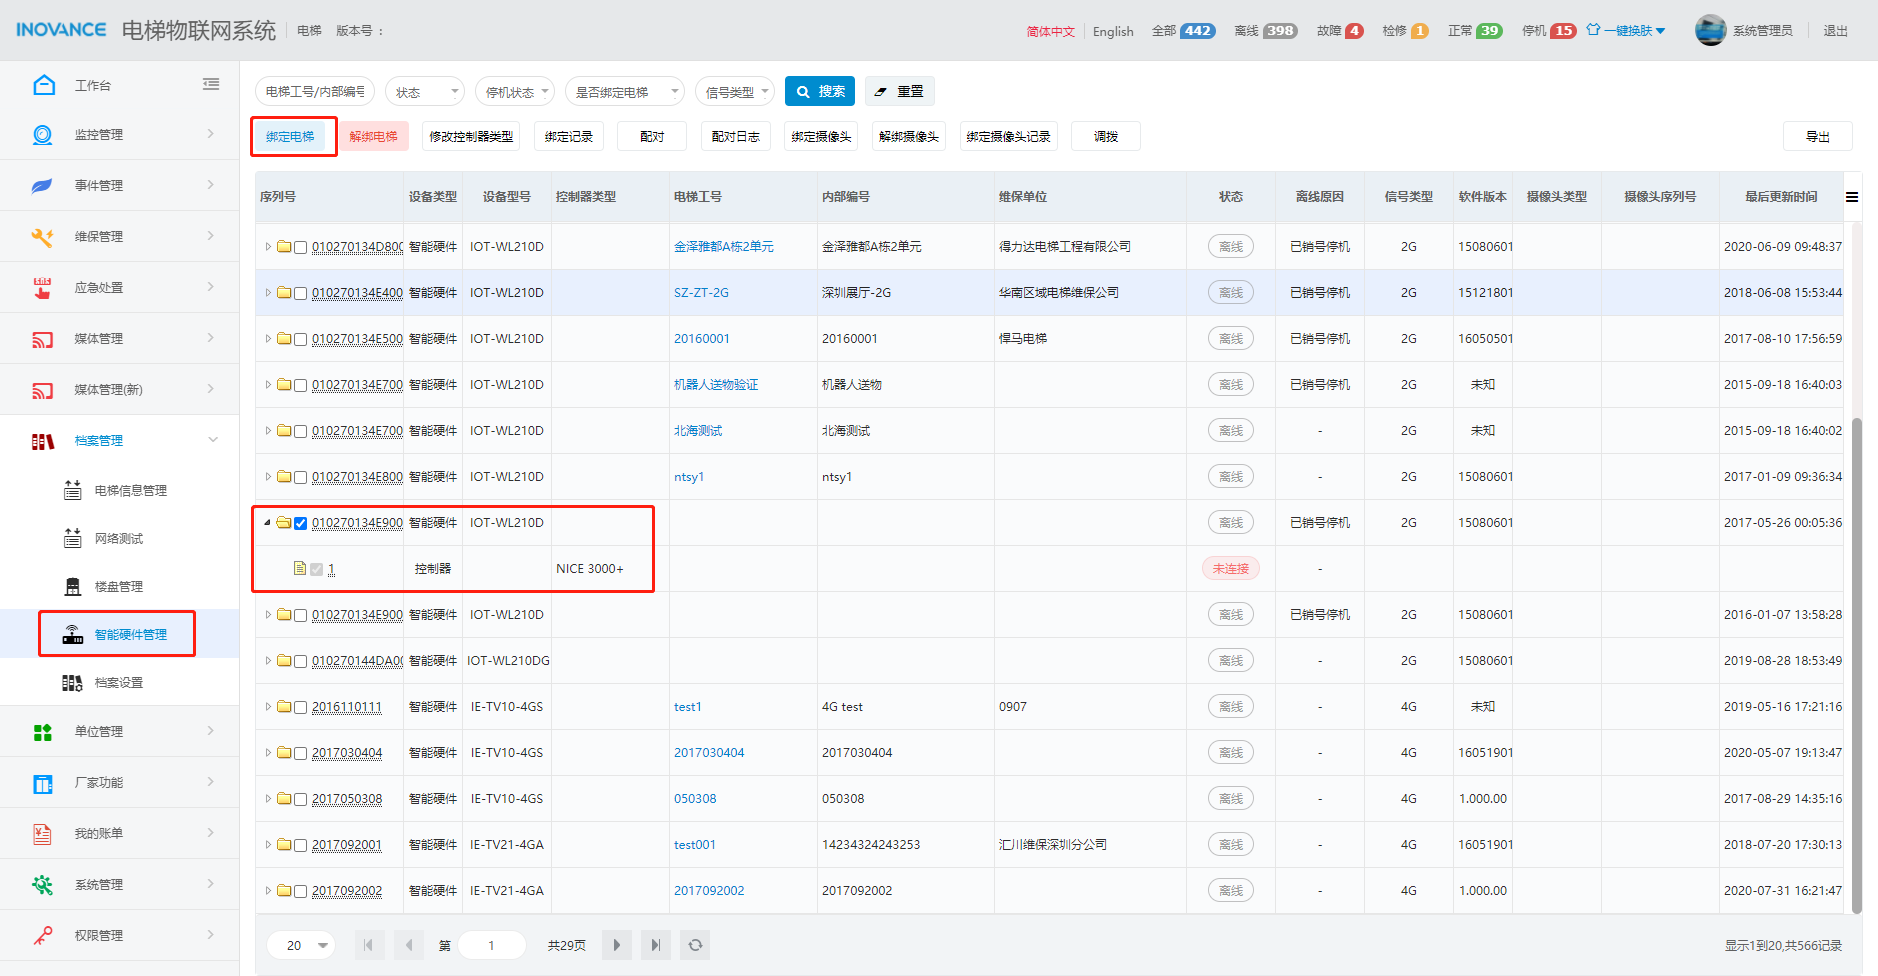Click the table column settings icon
This screenshot has height=976, width=1878.
(1852, 197)
